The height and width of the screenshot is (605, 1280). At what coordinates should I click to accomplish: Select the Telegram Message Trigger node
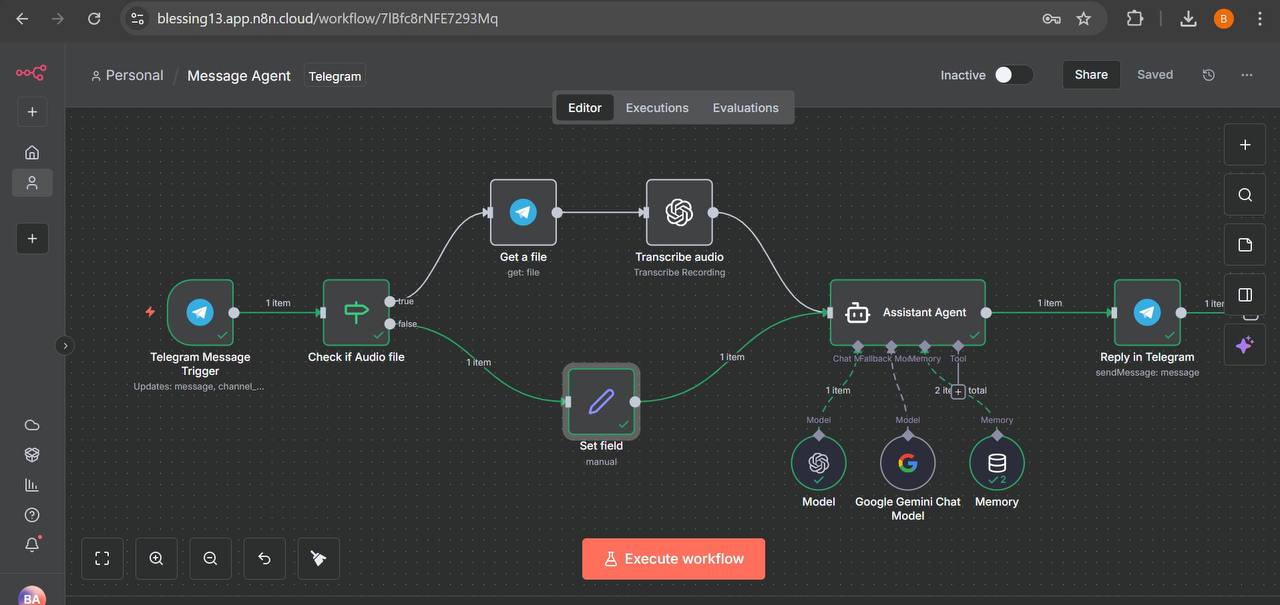(200, 312)
